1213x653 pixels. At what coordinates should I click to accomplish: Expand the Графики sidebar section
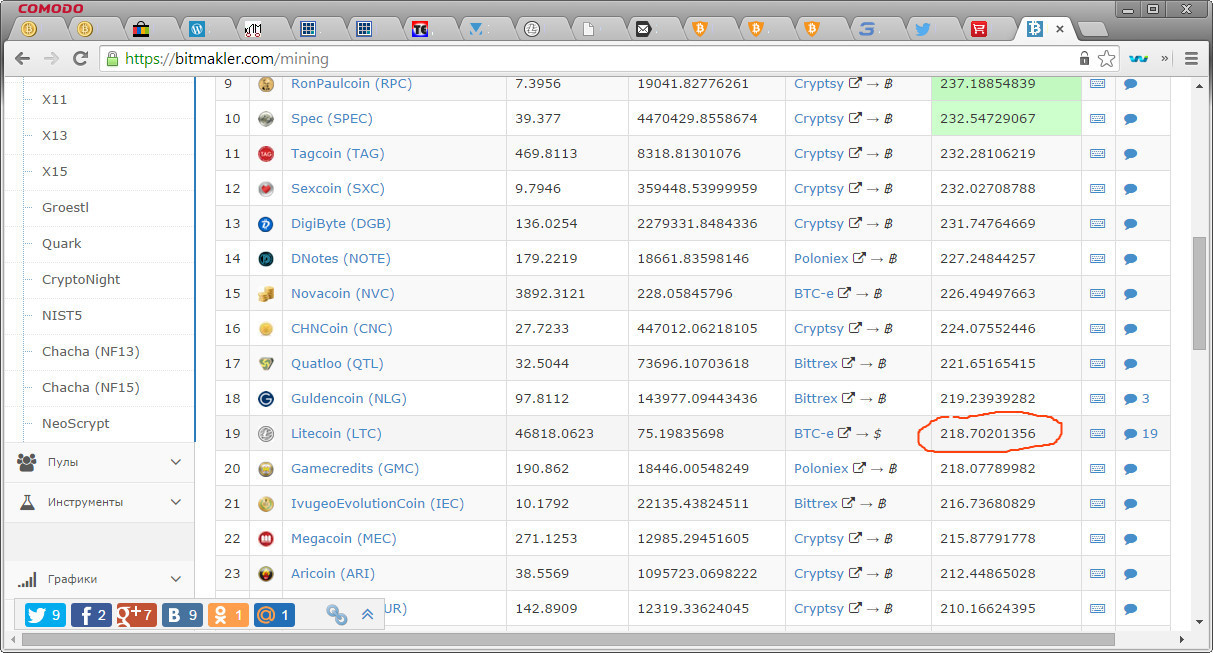(100, 579)
